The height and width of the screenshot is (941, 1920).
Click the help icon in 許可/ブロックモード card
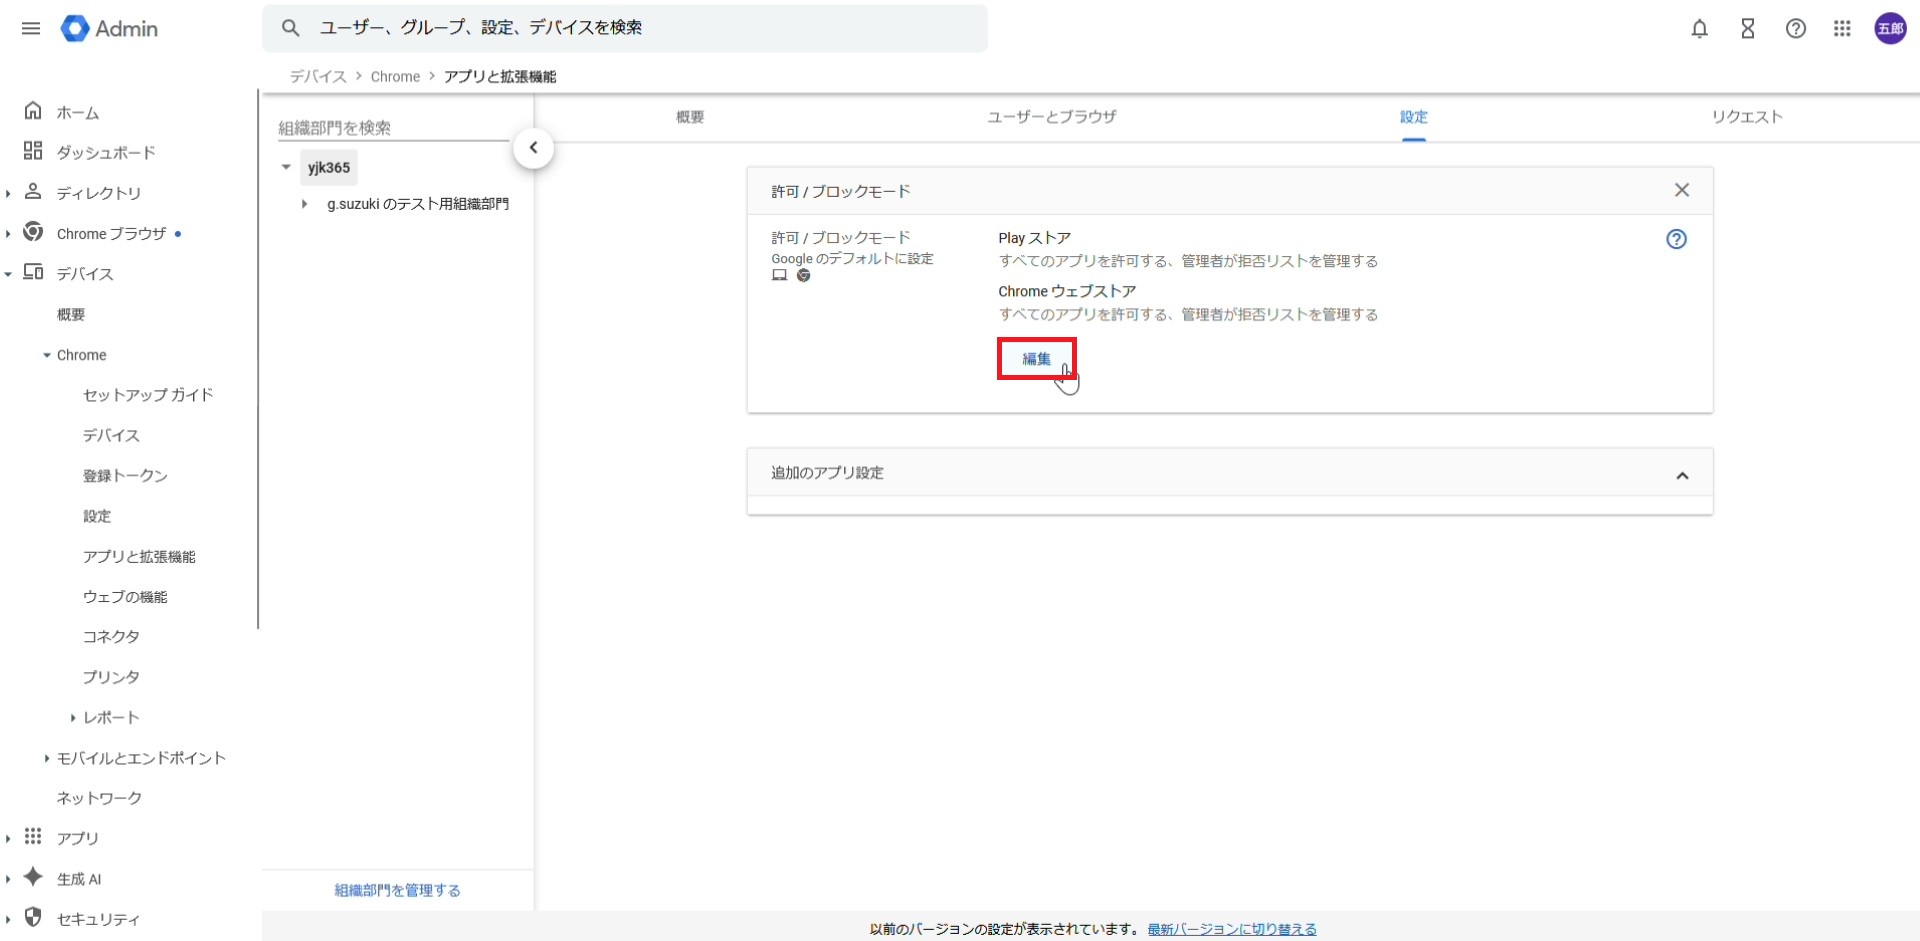coord(1676,239)
